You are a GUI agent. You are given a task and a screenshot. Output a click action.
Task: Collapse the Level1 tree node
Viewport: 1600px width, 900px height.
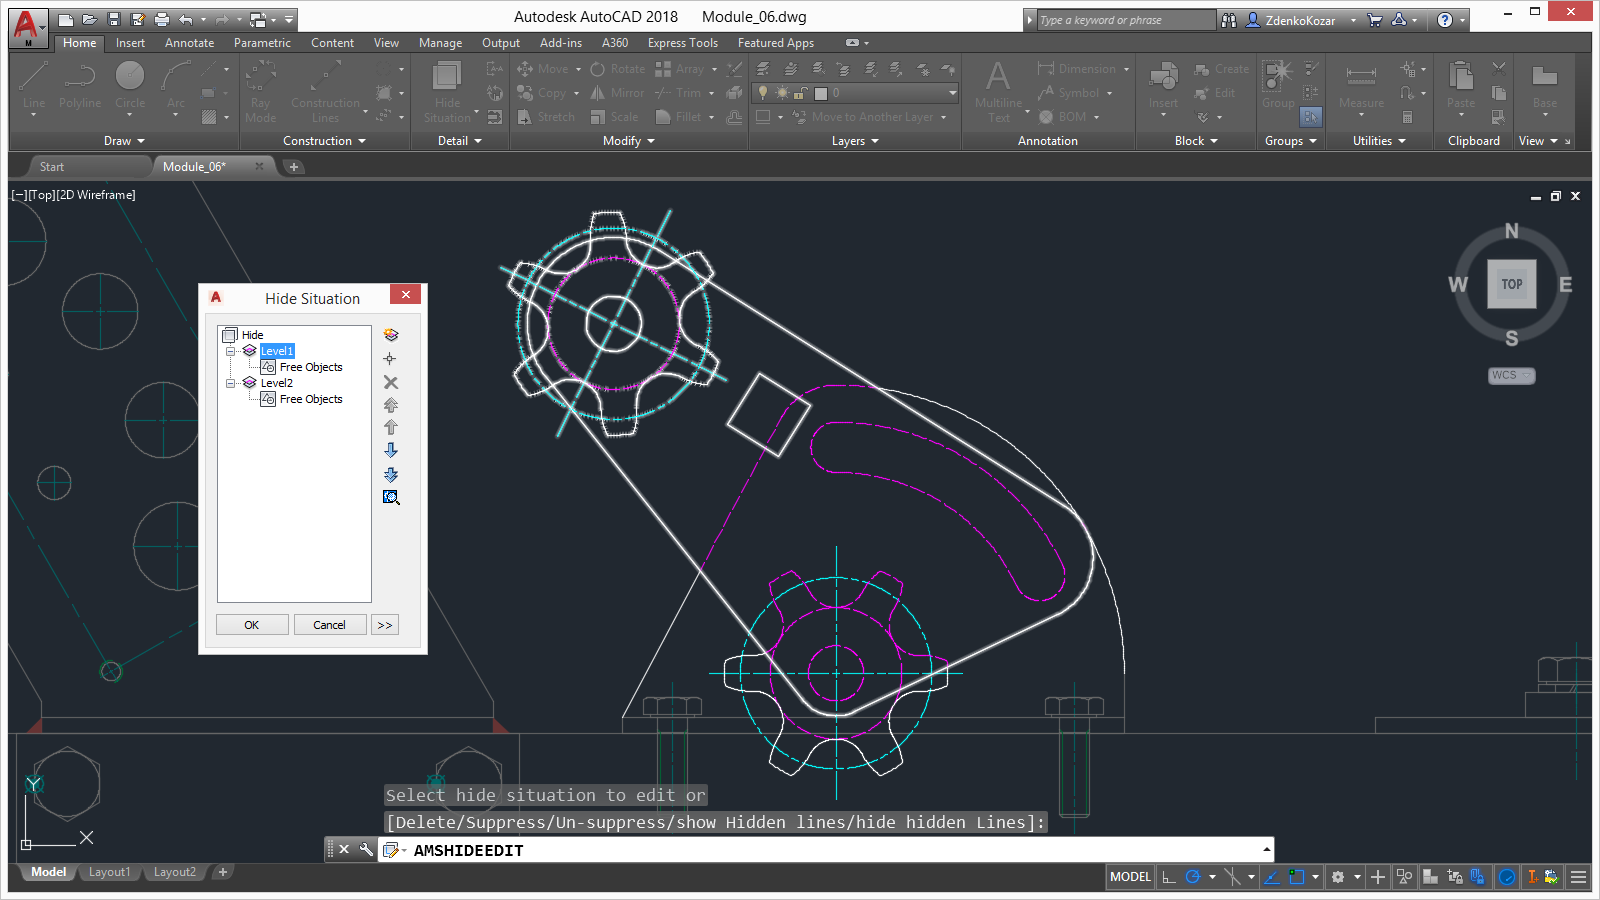click(230, 351)
